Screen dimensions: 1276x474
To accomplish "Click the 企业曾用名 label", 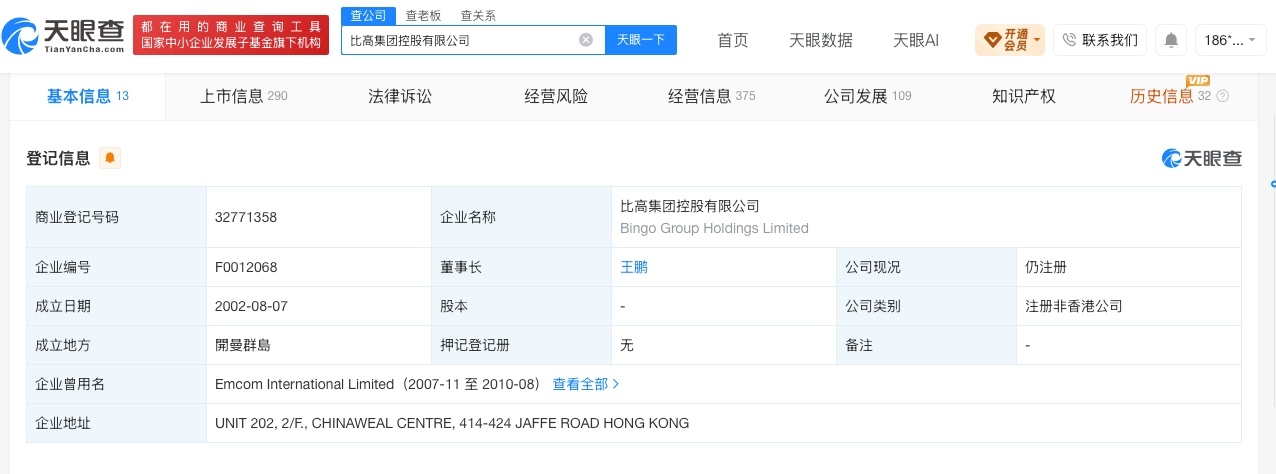I will (x=70, y=384).
